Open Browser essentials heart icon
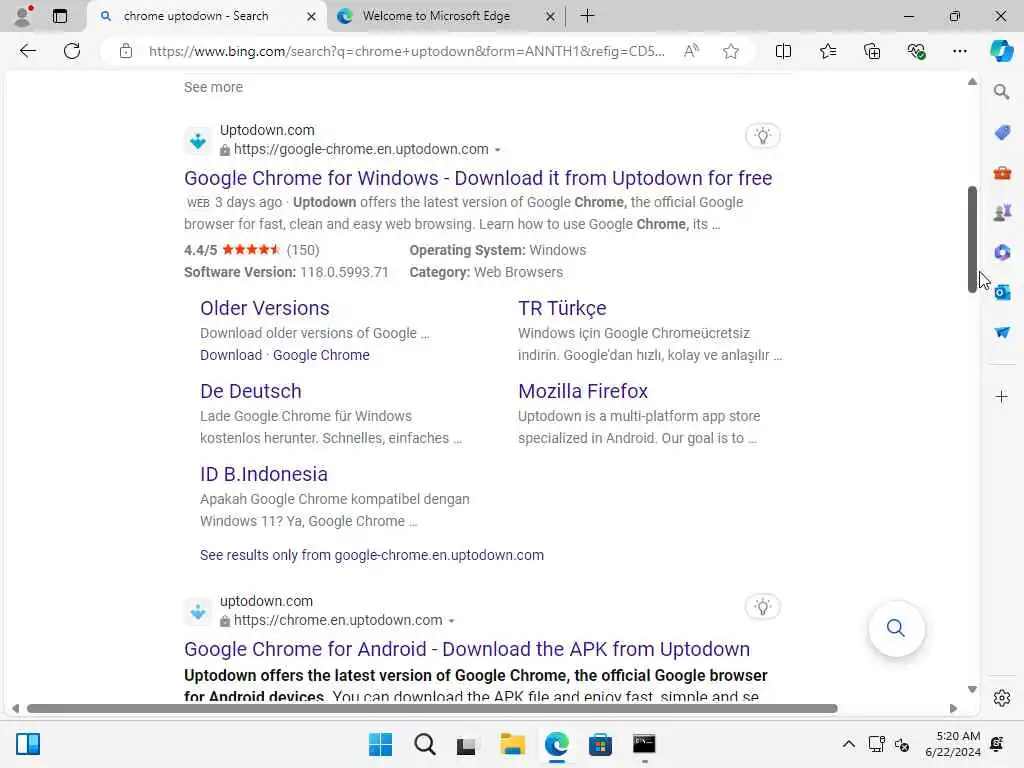 click(x=916, y=51)
